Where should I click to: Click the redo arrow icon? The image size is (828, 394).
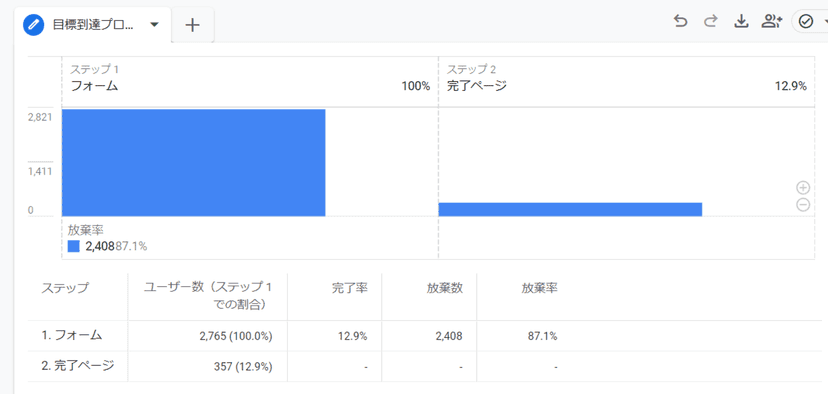coord(711,21)
